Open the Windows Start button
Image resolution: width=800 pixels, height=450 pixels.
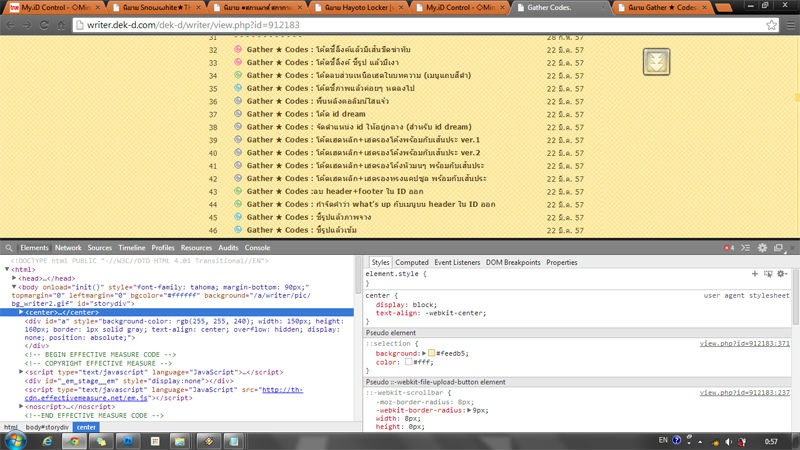15,441
